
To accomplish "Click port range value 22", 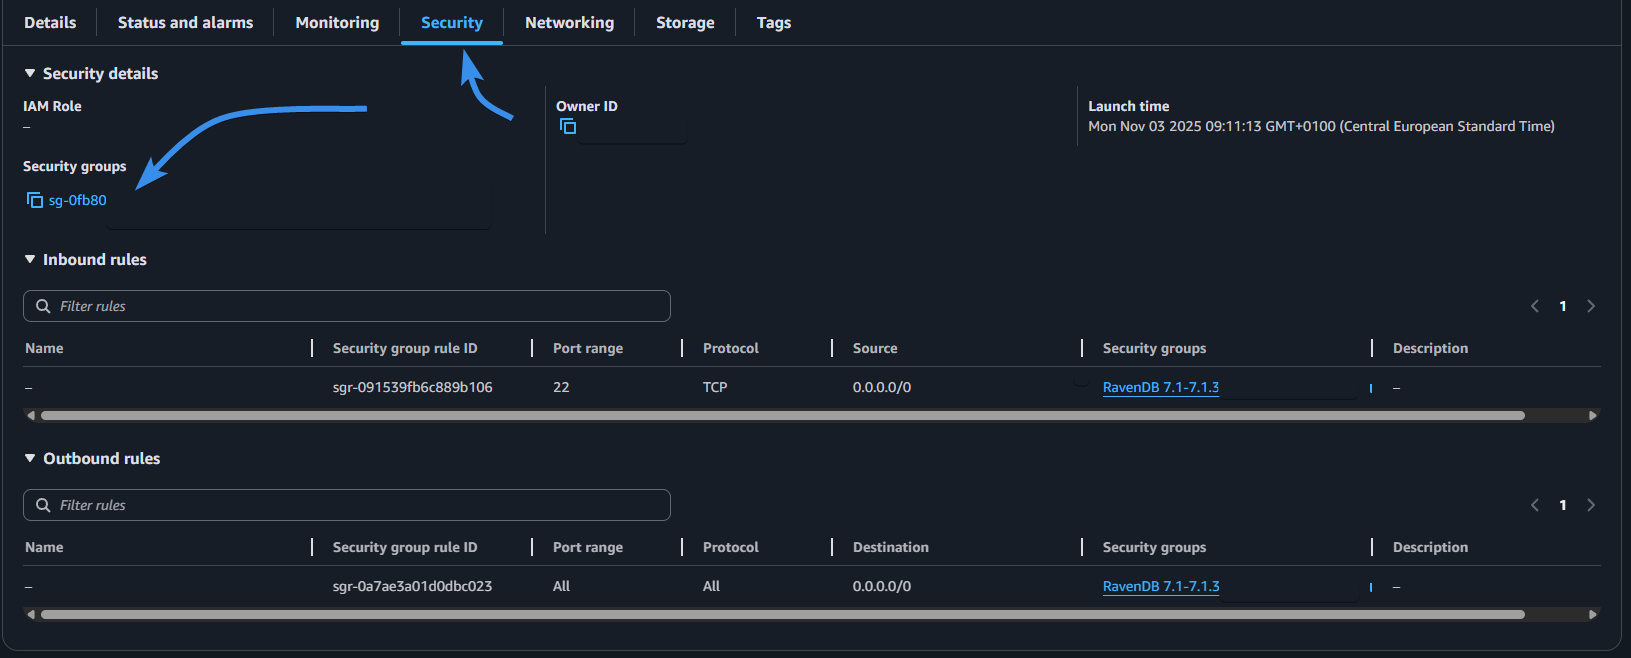I will click(x=561, y=387).
